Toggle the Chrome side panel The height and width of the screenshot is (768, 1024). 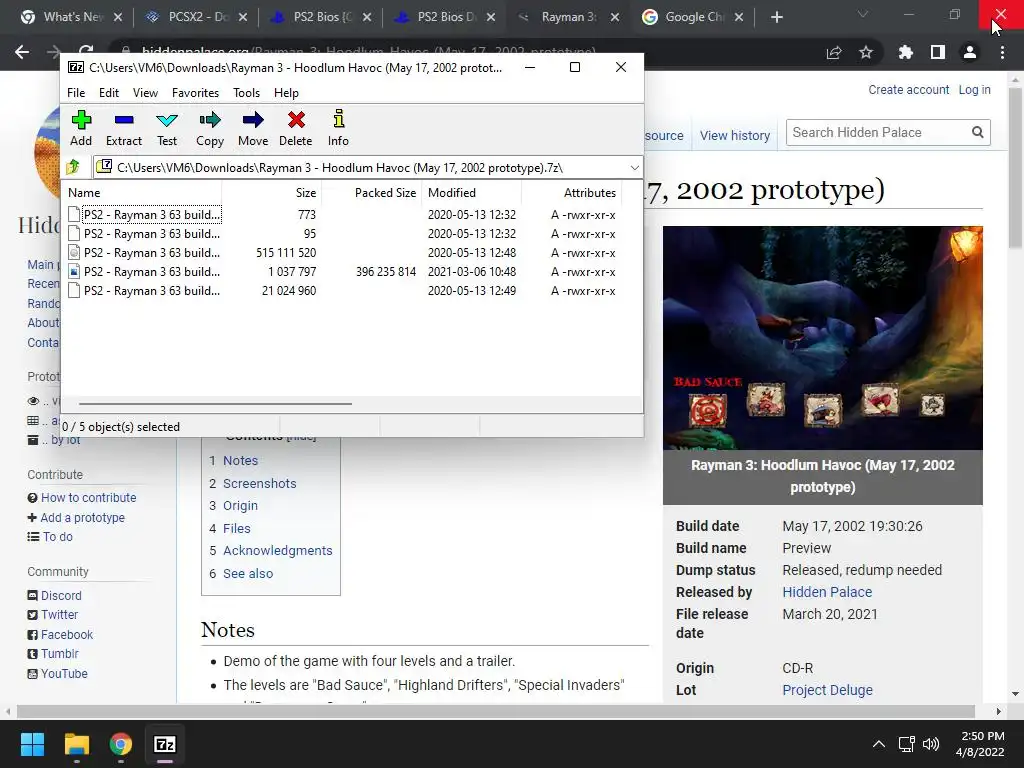coord(937,52)
